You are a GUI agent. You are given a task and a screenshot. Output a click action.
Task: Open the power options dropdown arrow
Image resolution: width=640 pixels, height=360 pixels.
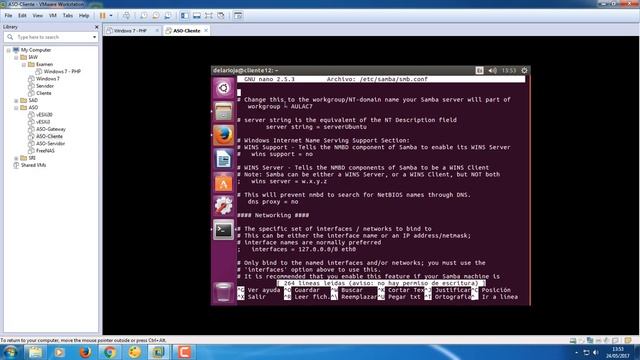(111, 16)
